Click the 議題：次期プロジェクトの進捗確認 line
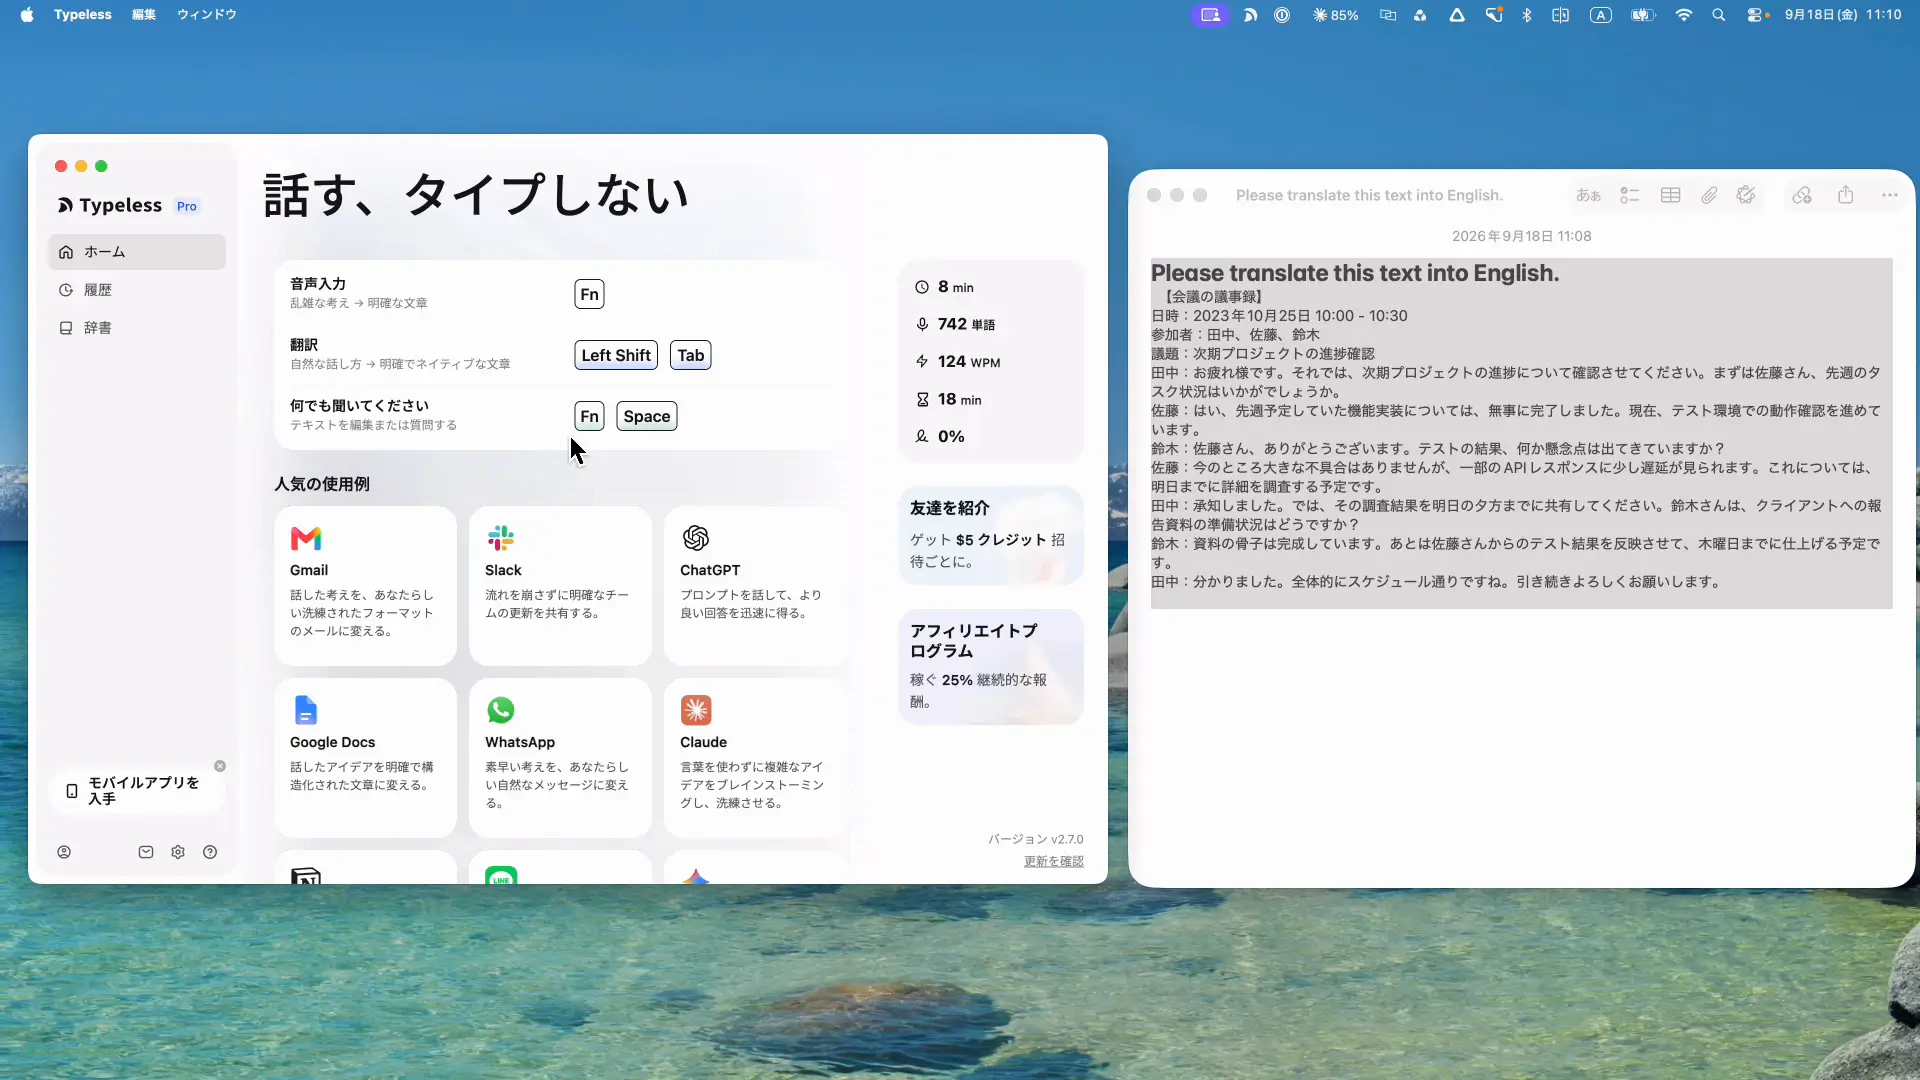 1263,354
